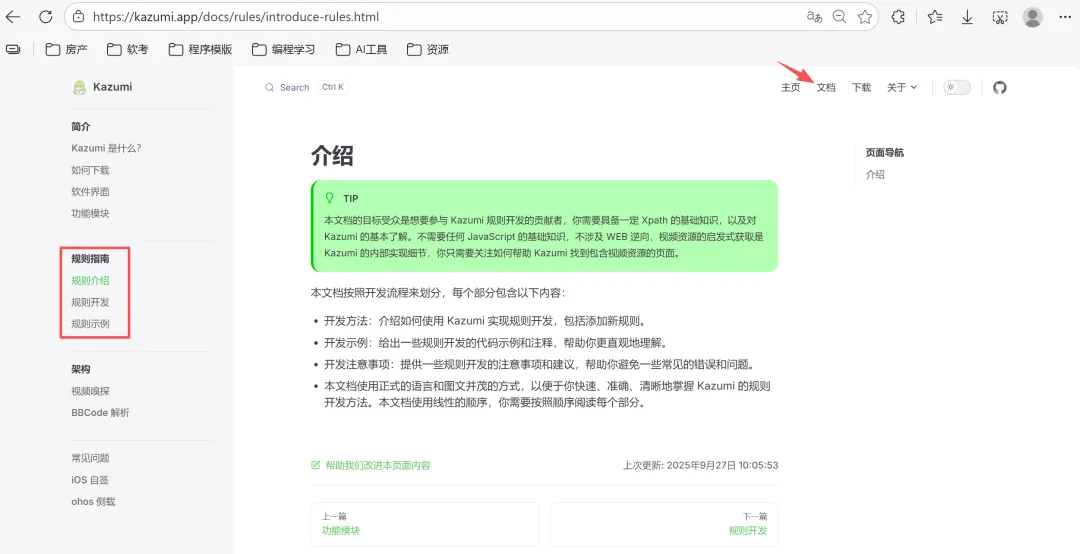
Task: Click the search magnifier icon
Action: pyautogui.click(x=269, y=88)
